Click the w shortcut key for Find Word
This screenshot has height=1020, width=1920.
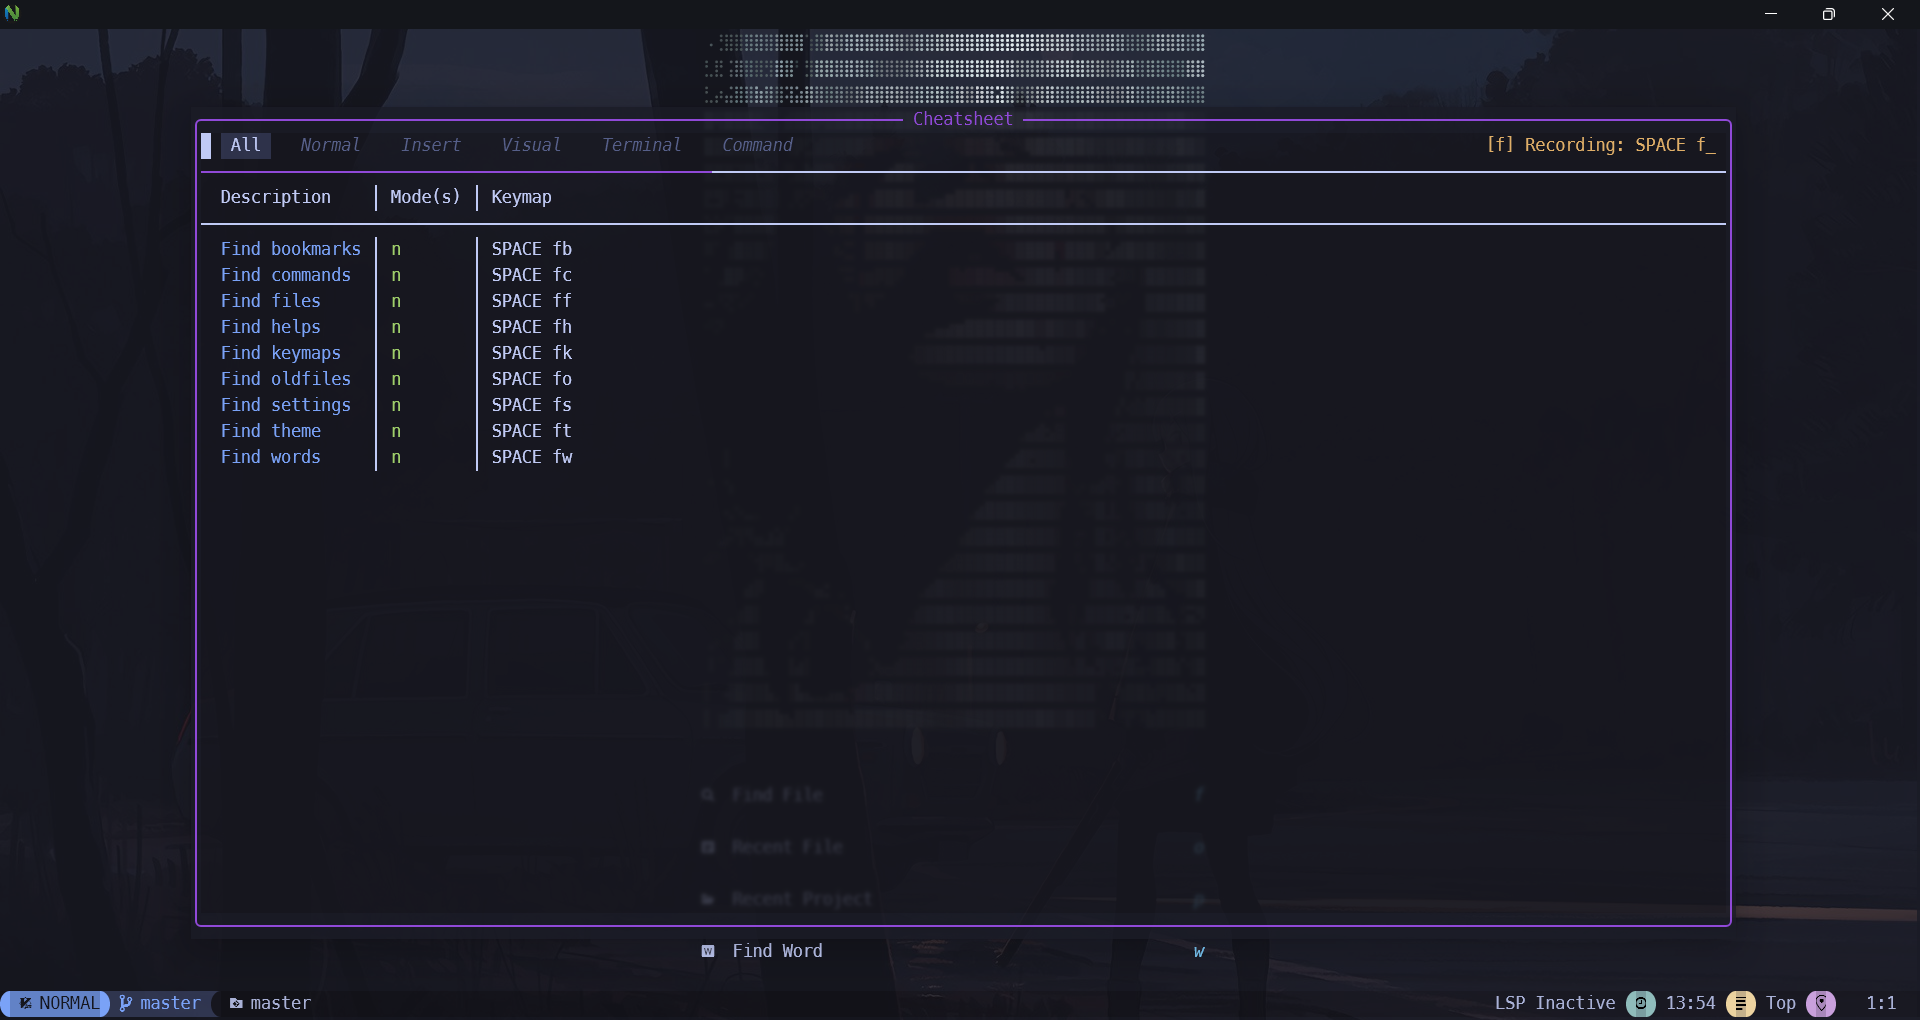1199,952
